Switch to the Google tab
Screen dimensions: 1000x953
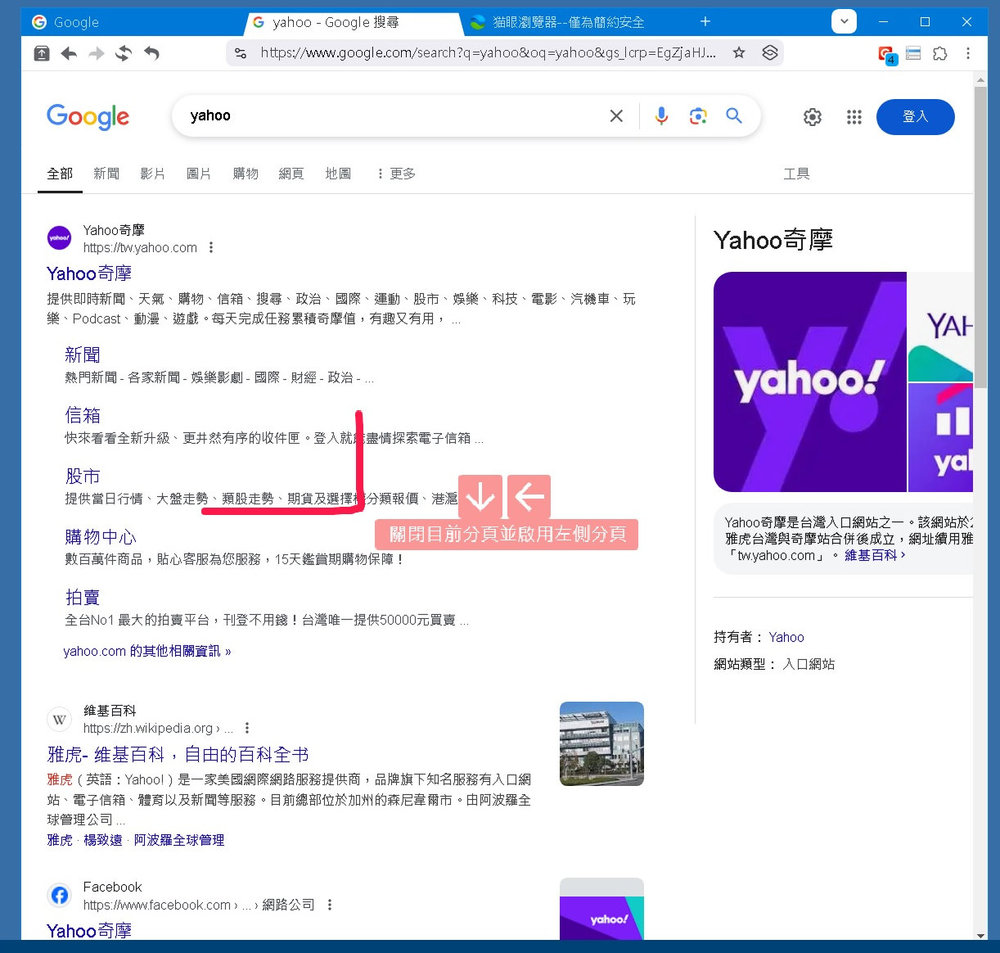click(134, 22)
